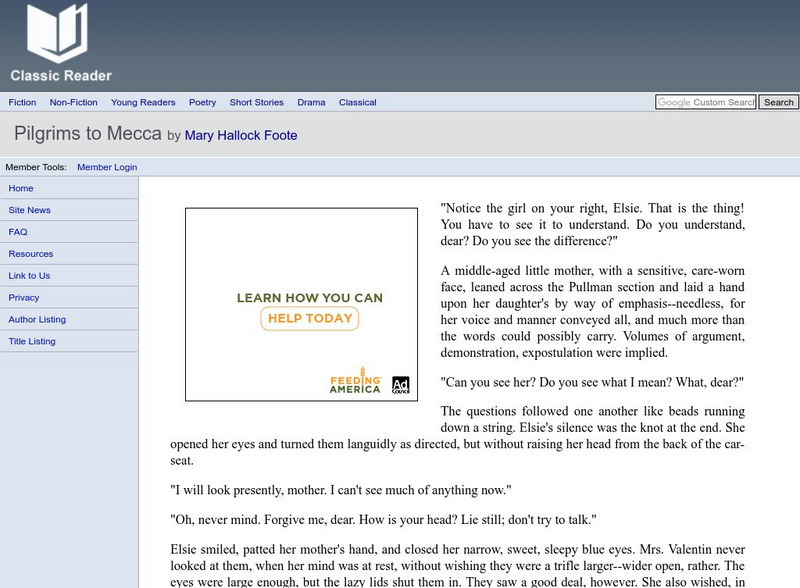Open the Privacy page
Image resolution: width=800 pixels, height=588 pixels.
coord(22,297)
